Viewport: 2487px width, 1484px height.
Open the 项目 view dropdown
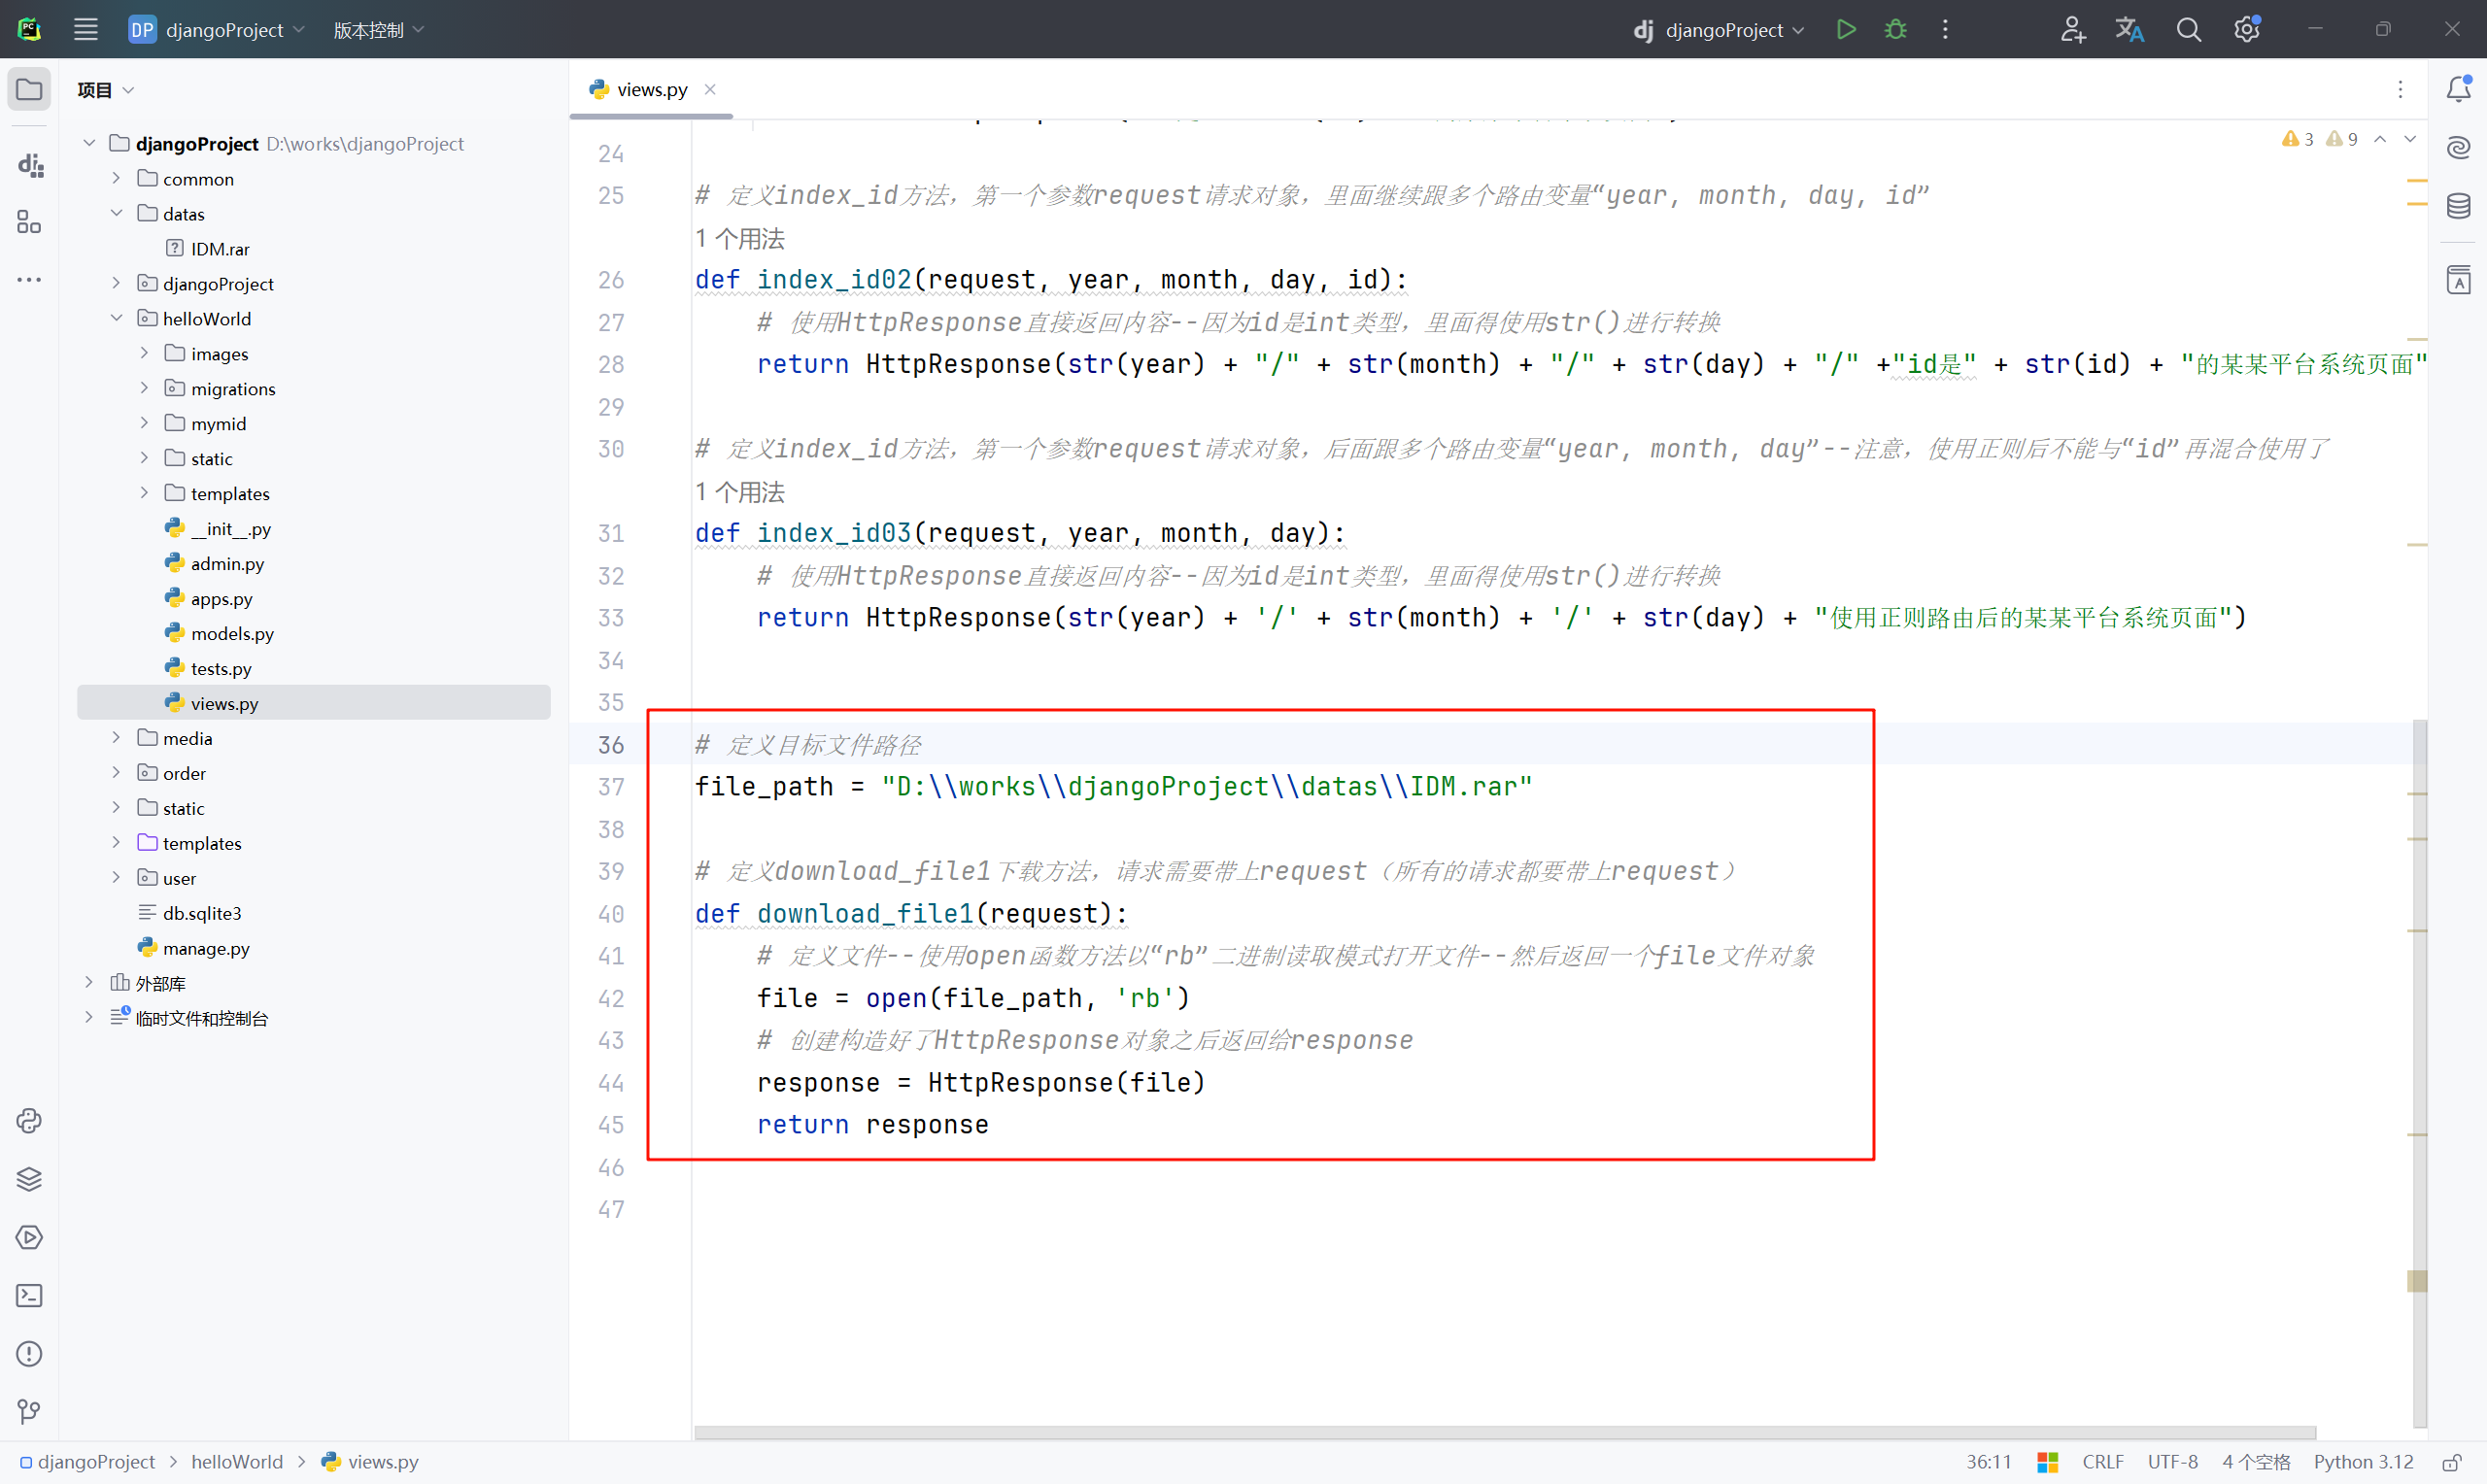coord(105,90)
